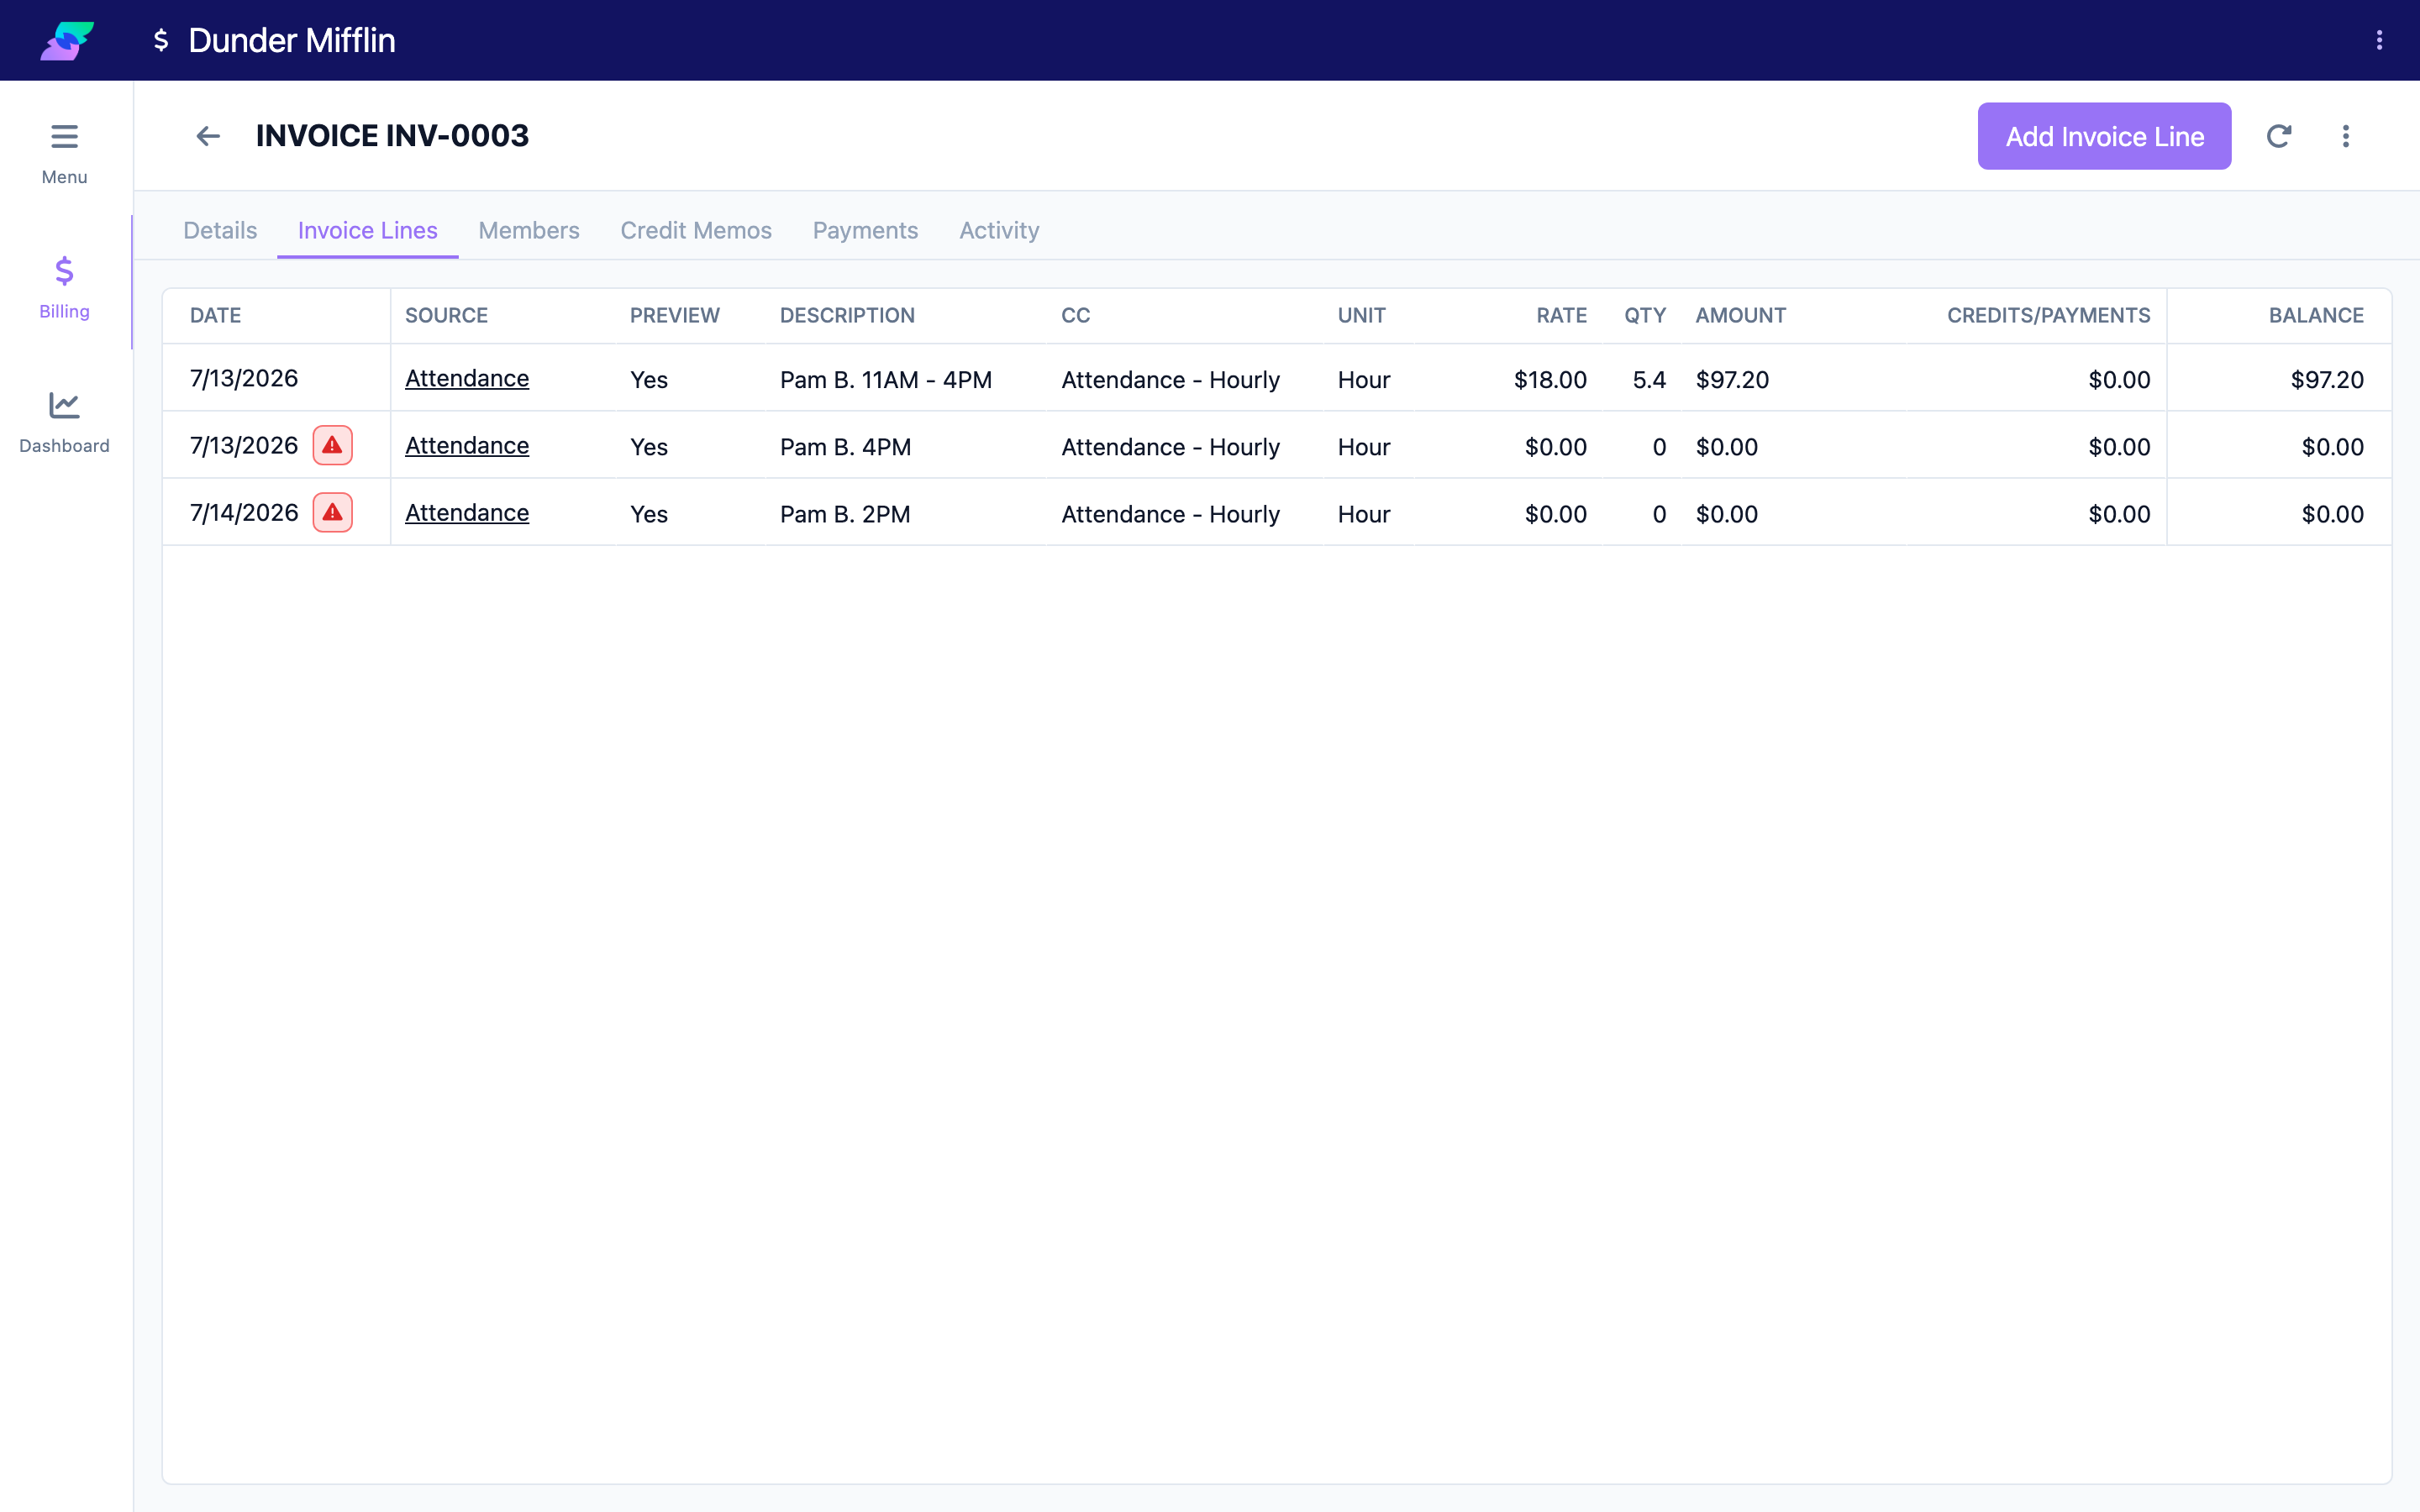Image resolution: width=2420 pixels, height=1512 pixels.
Task: Open the Credit Memos tab
Action: 695,230
